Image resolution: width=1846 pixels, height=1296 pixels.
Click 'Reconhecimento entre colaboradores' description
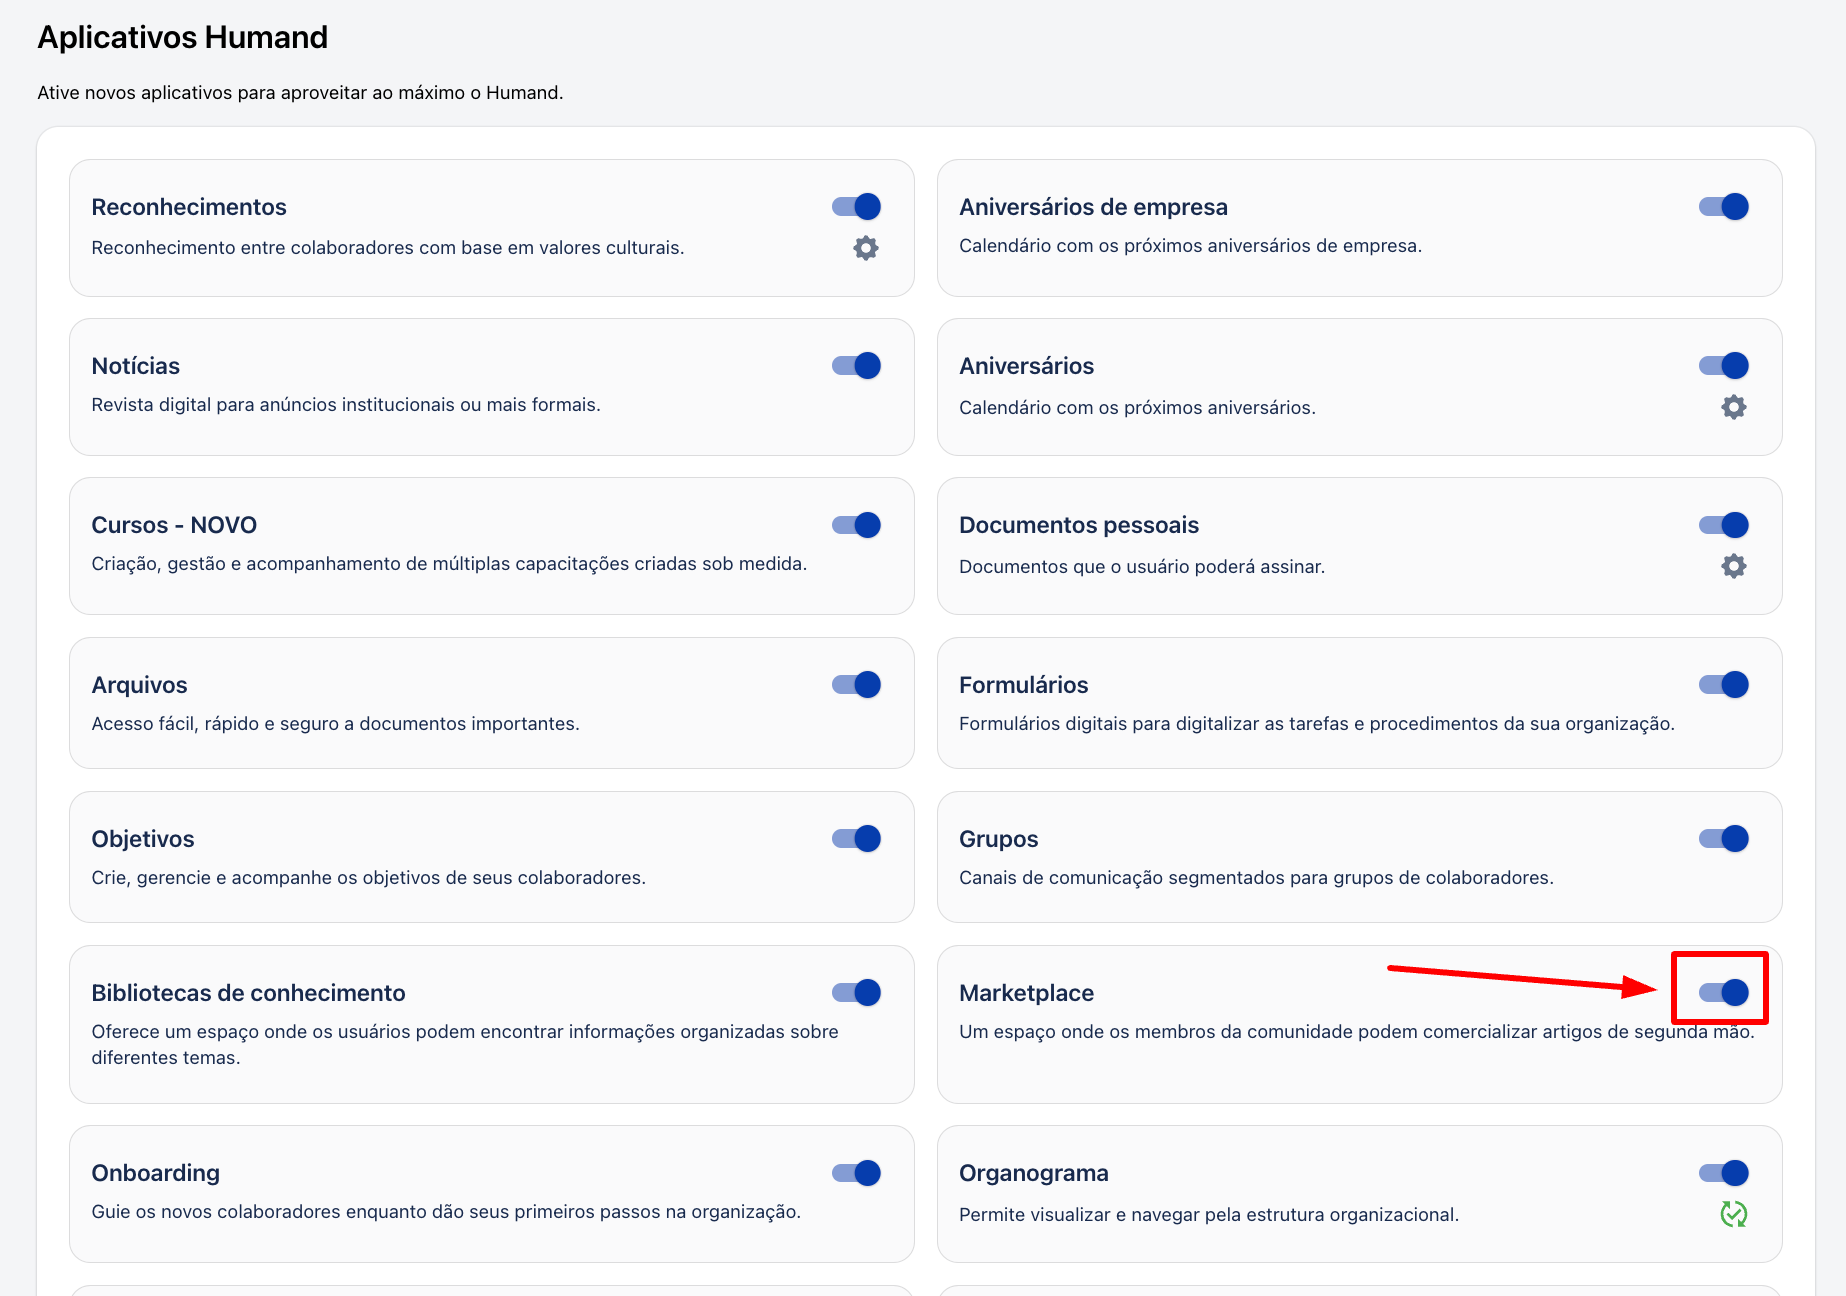(x=388, y=248)
